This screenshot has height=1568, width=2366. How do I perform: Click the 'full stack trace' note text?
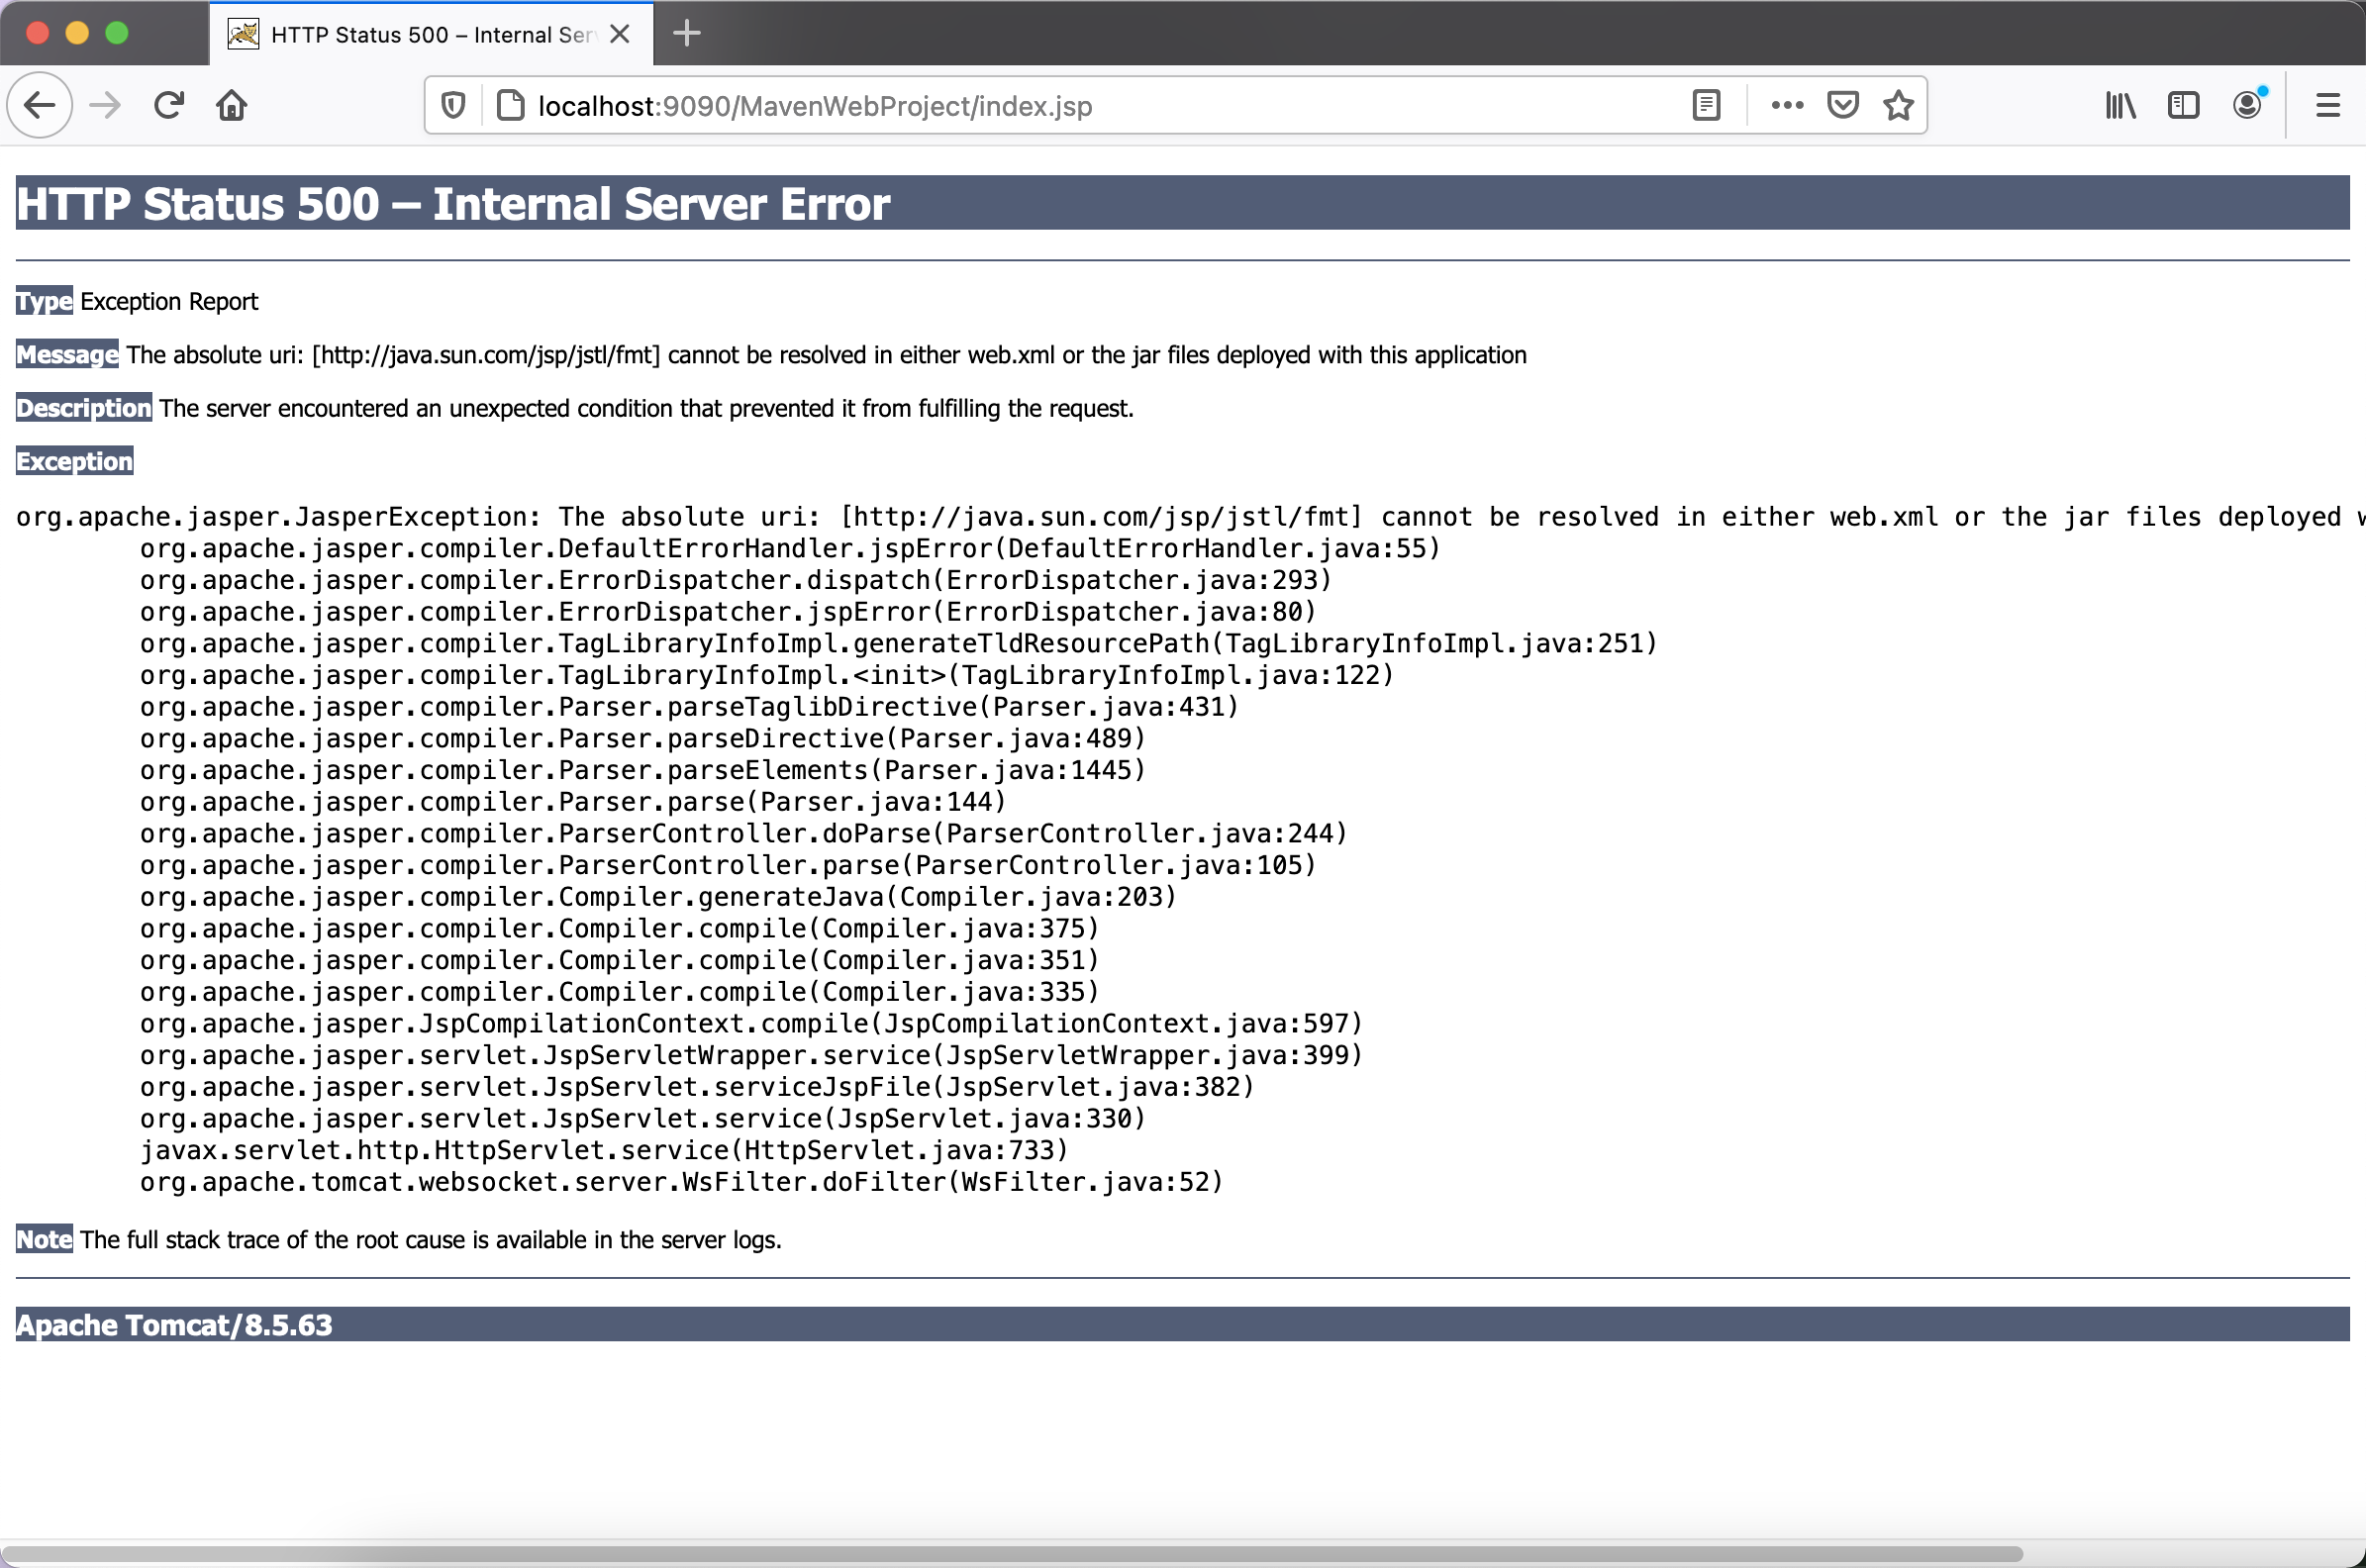[431, 1239]
